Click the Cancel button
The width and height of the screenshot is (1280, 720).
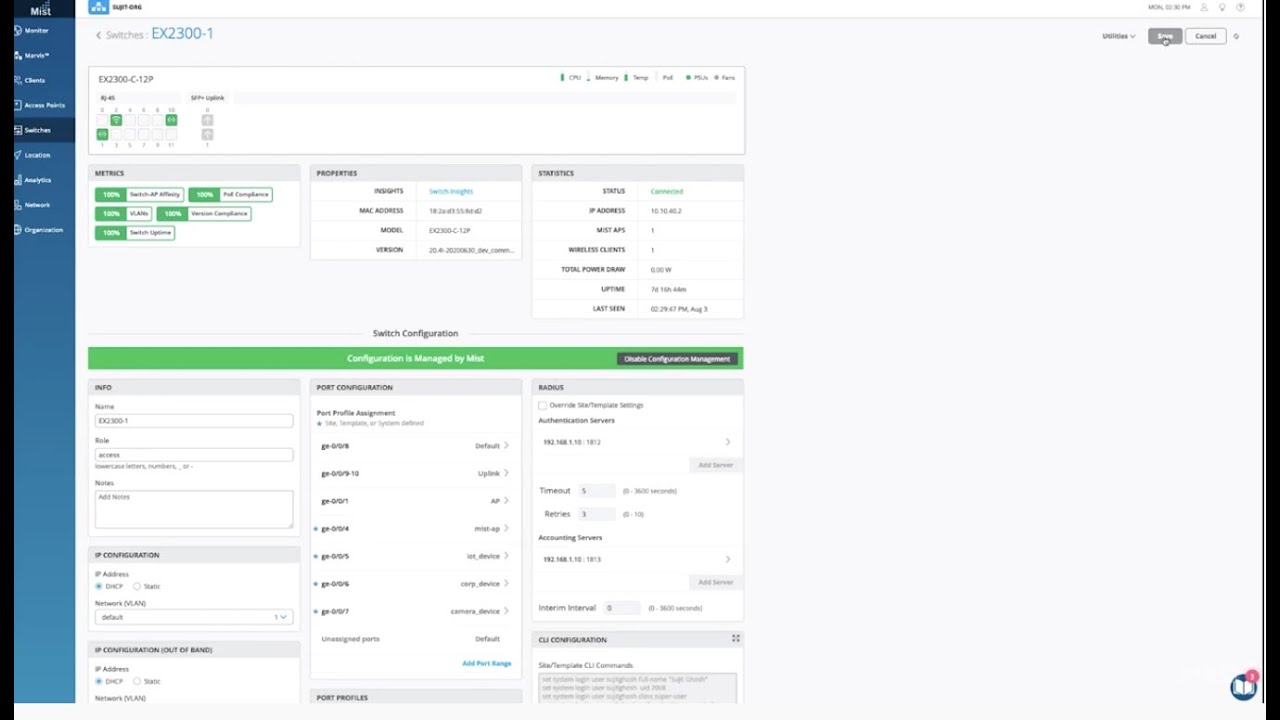coord(1206,36)
